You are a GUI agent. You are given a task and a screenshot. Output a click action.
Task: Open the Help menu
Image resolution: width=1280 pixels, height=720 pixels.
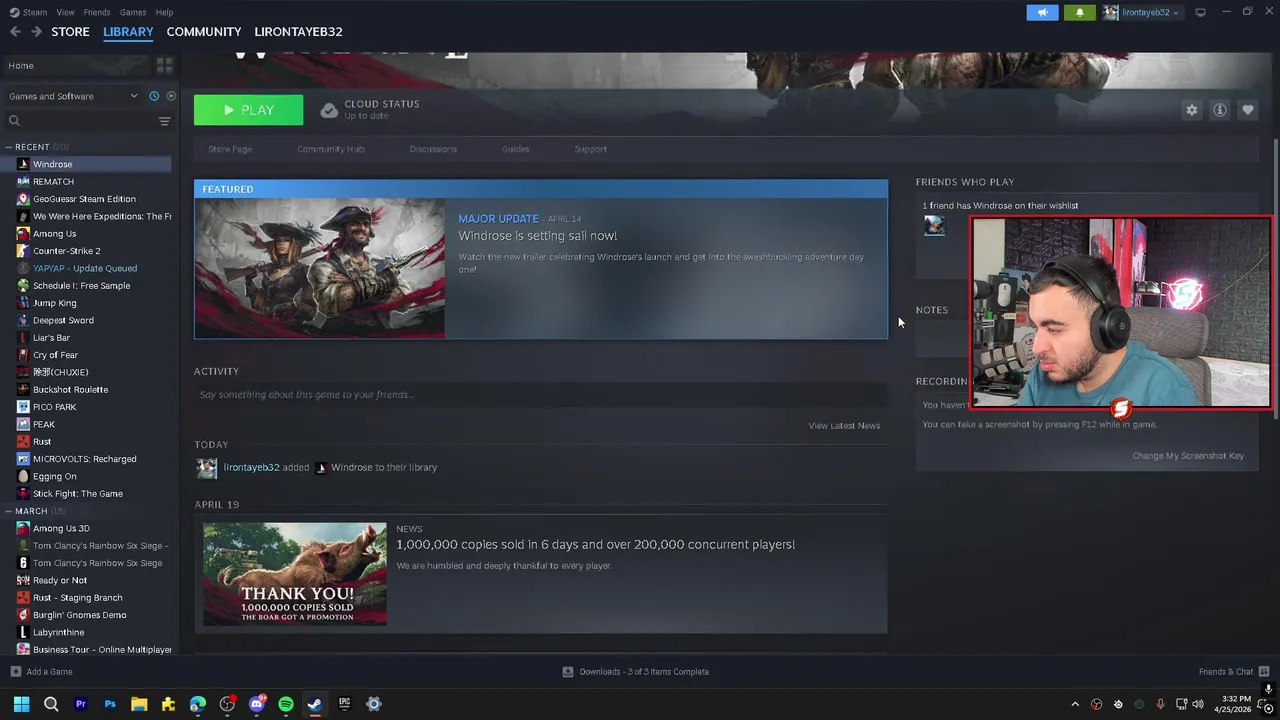(x=165, y=12)
